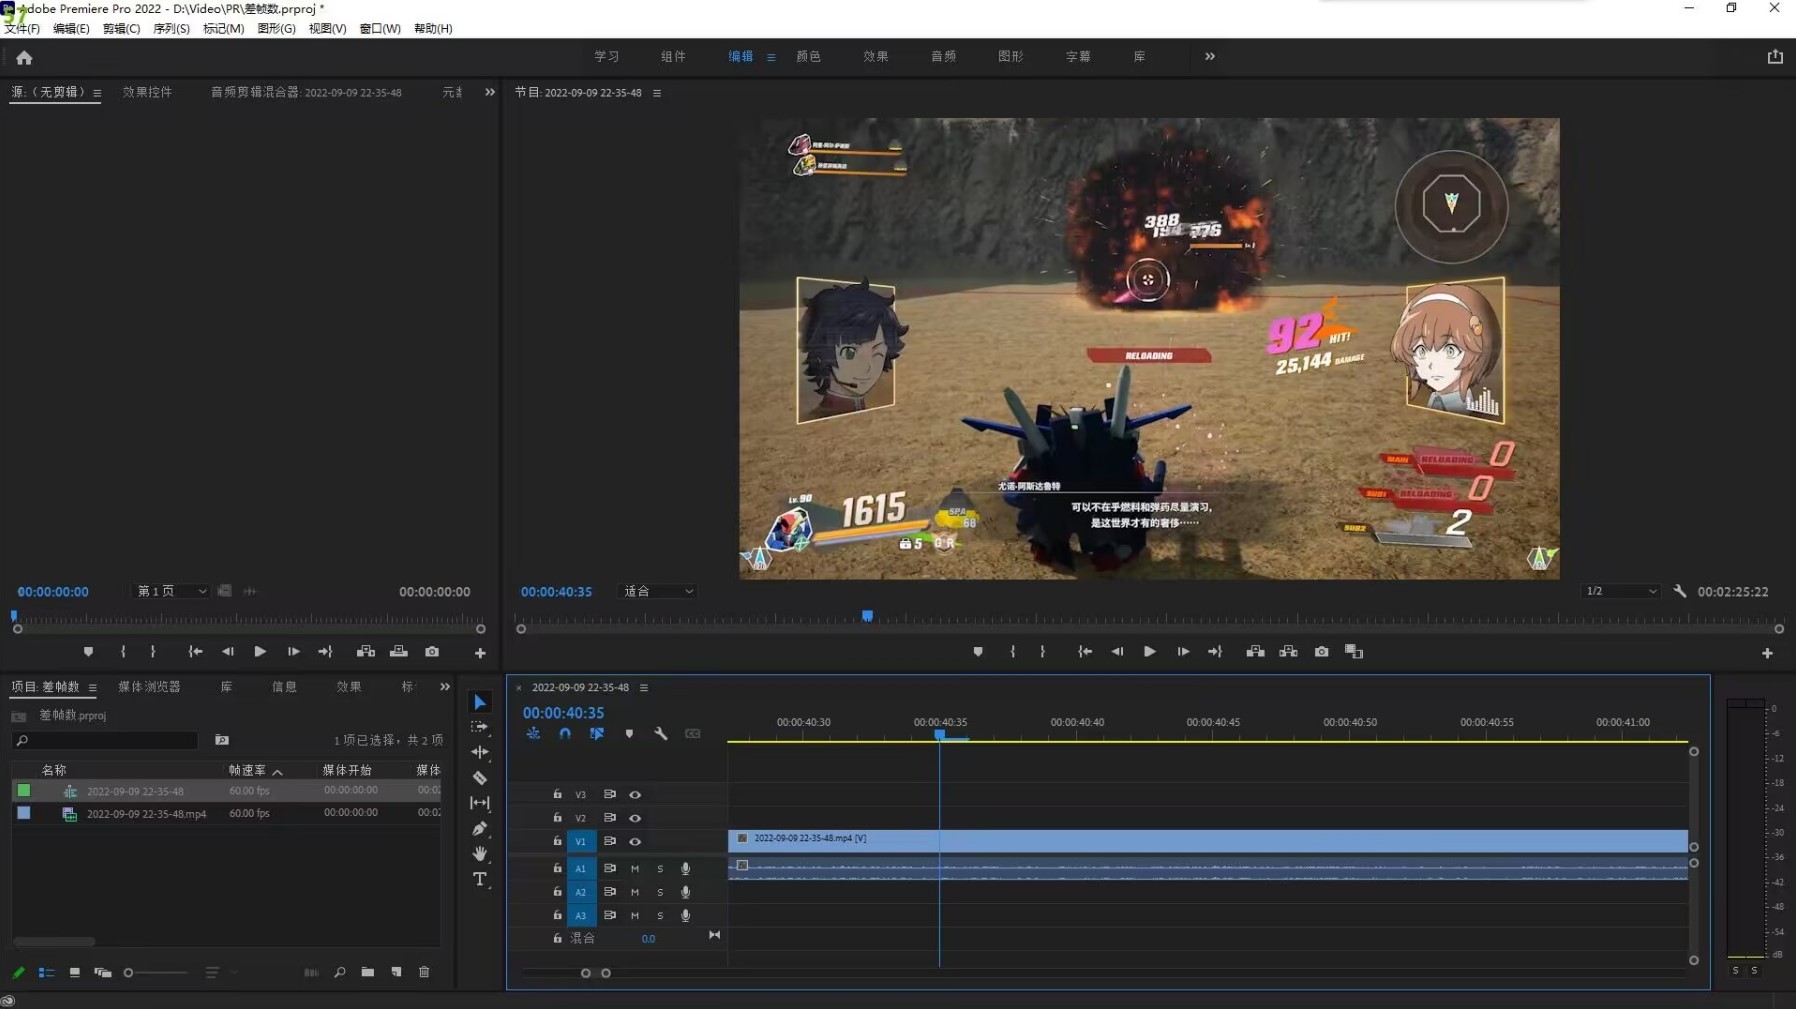Screen dimensions: 1796x1009
Task: Add marker in program monitor
Action: coord(978,652)
